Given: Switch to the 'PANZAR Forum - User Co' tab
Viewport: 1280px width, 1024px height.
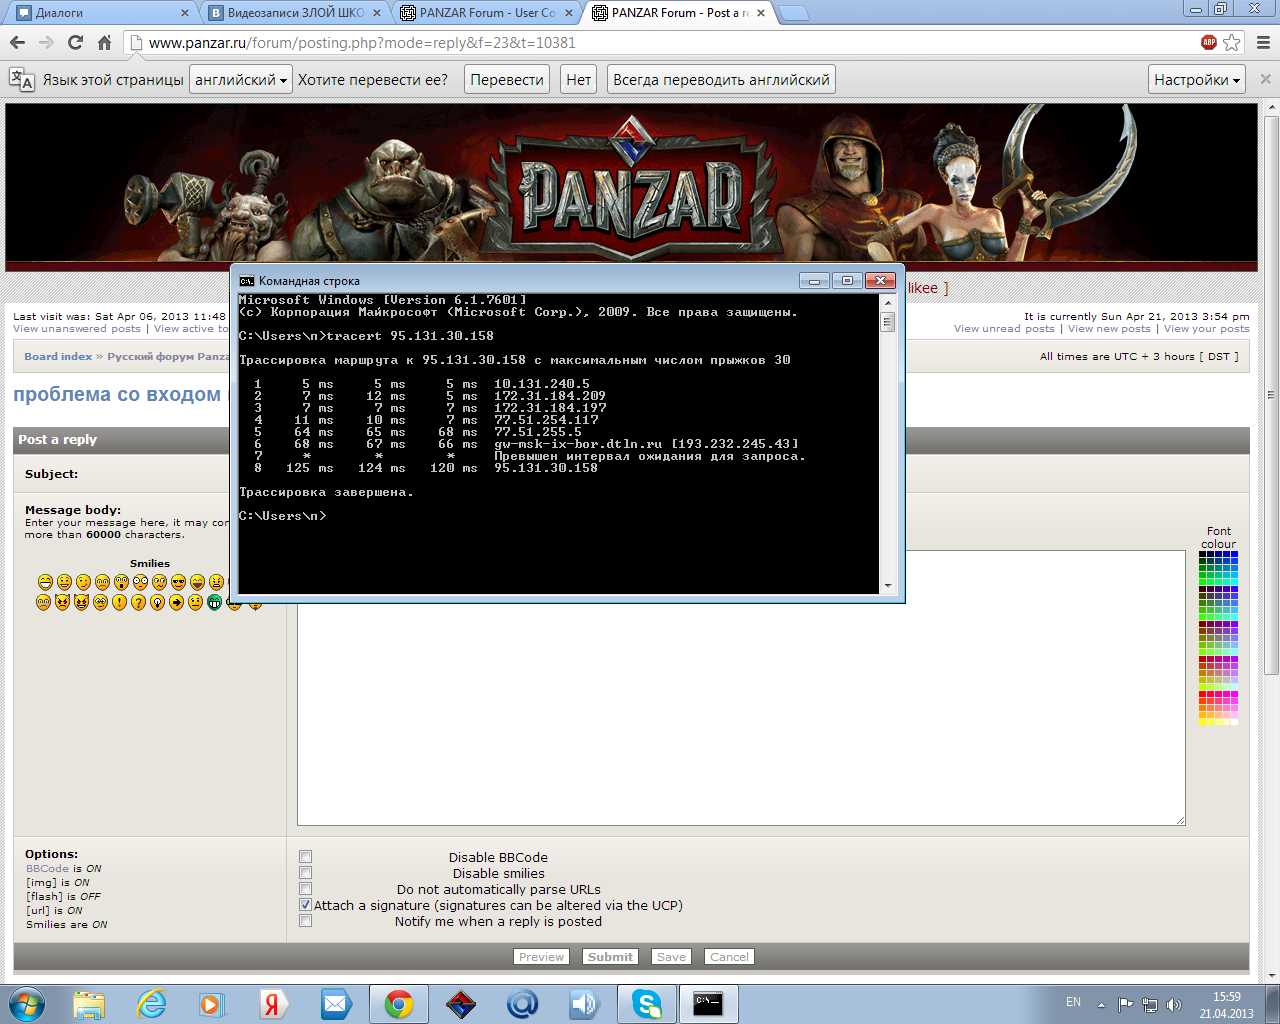Looking at the screenshot, I should pyautogui.click(x=486, y=13).
